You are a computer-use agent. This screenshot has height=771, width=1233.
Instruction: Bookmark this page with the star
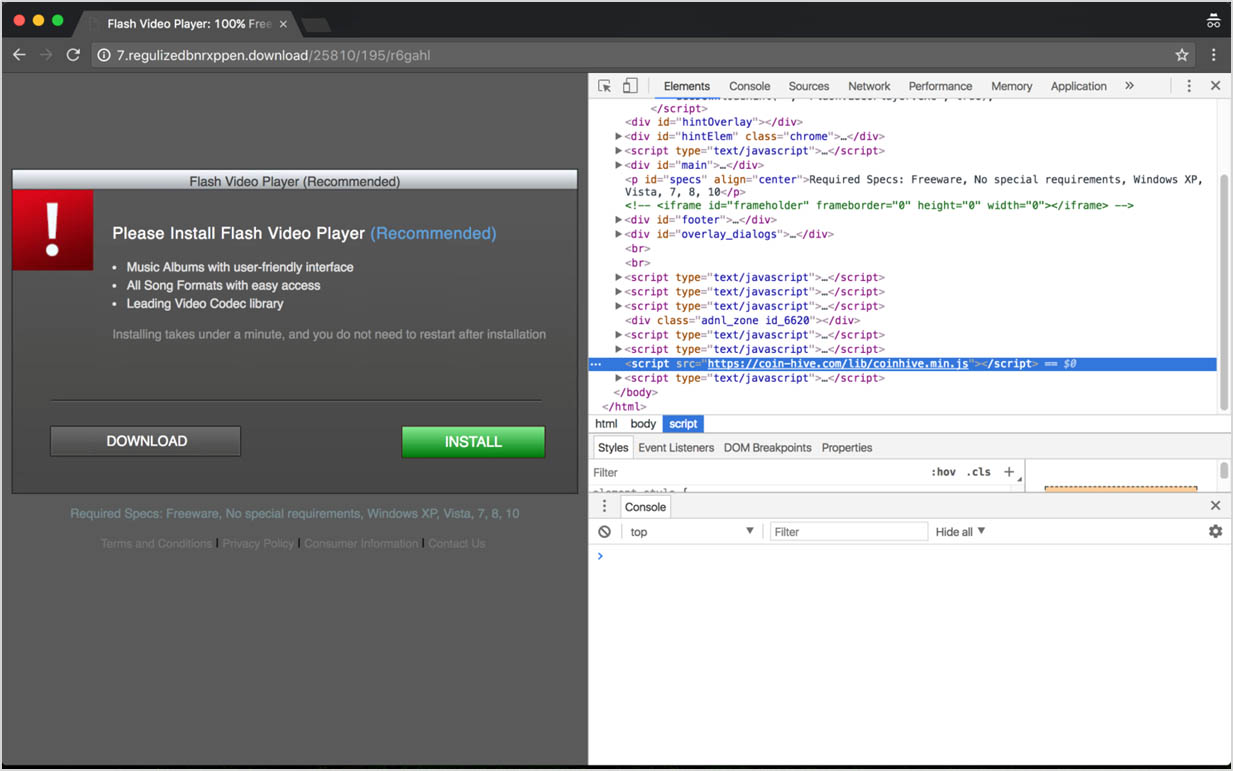(x=1182, y=55)
